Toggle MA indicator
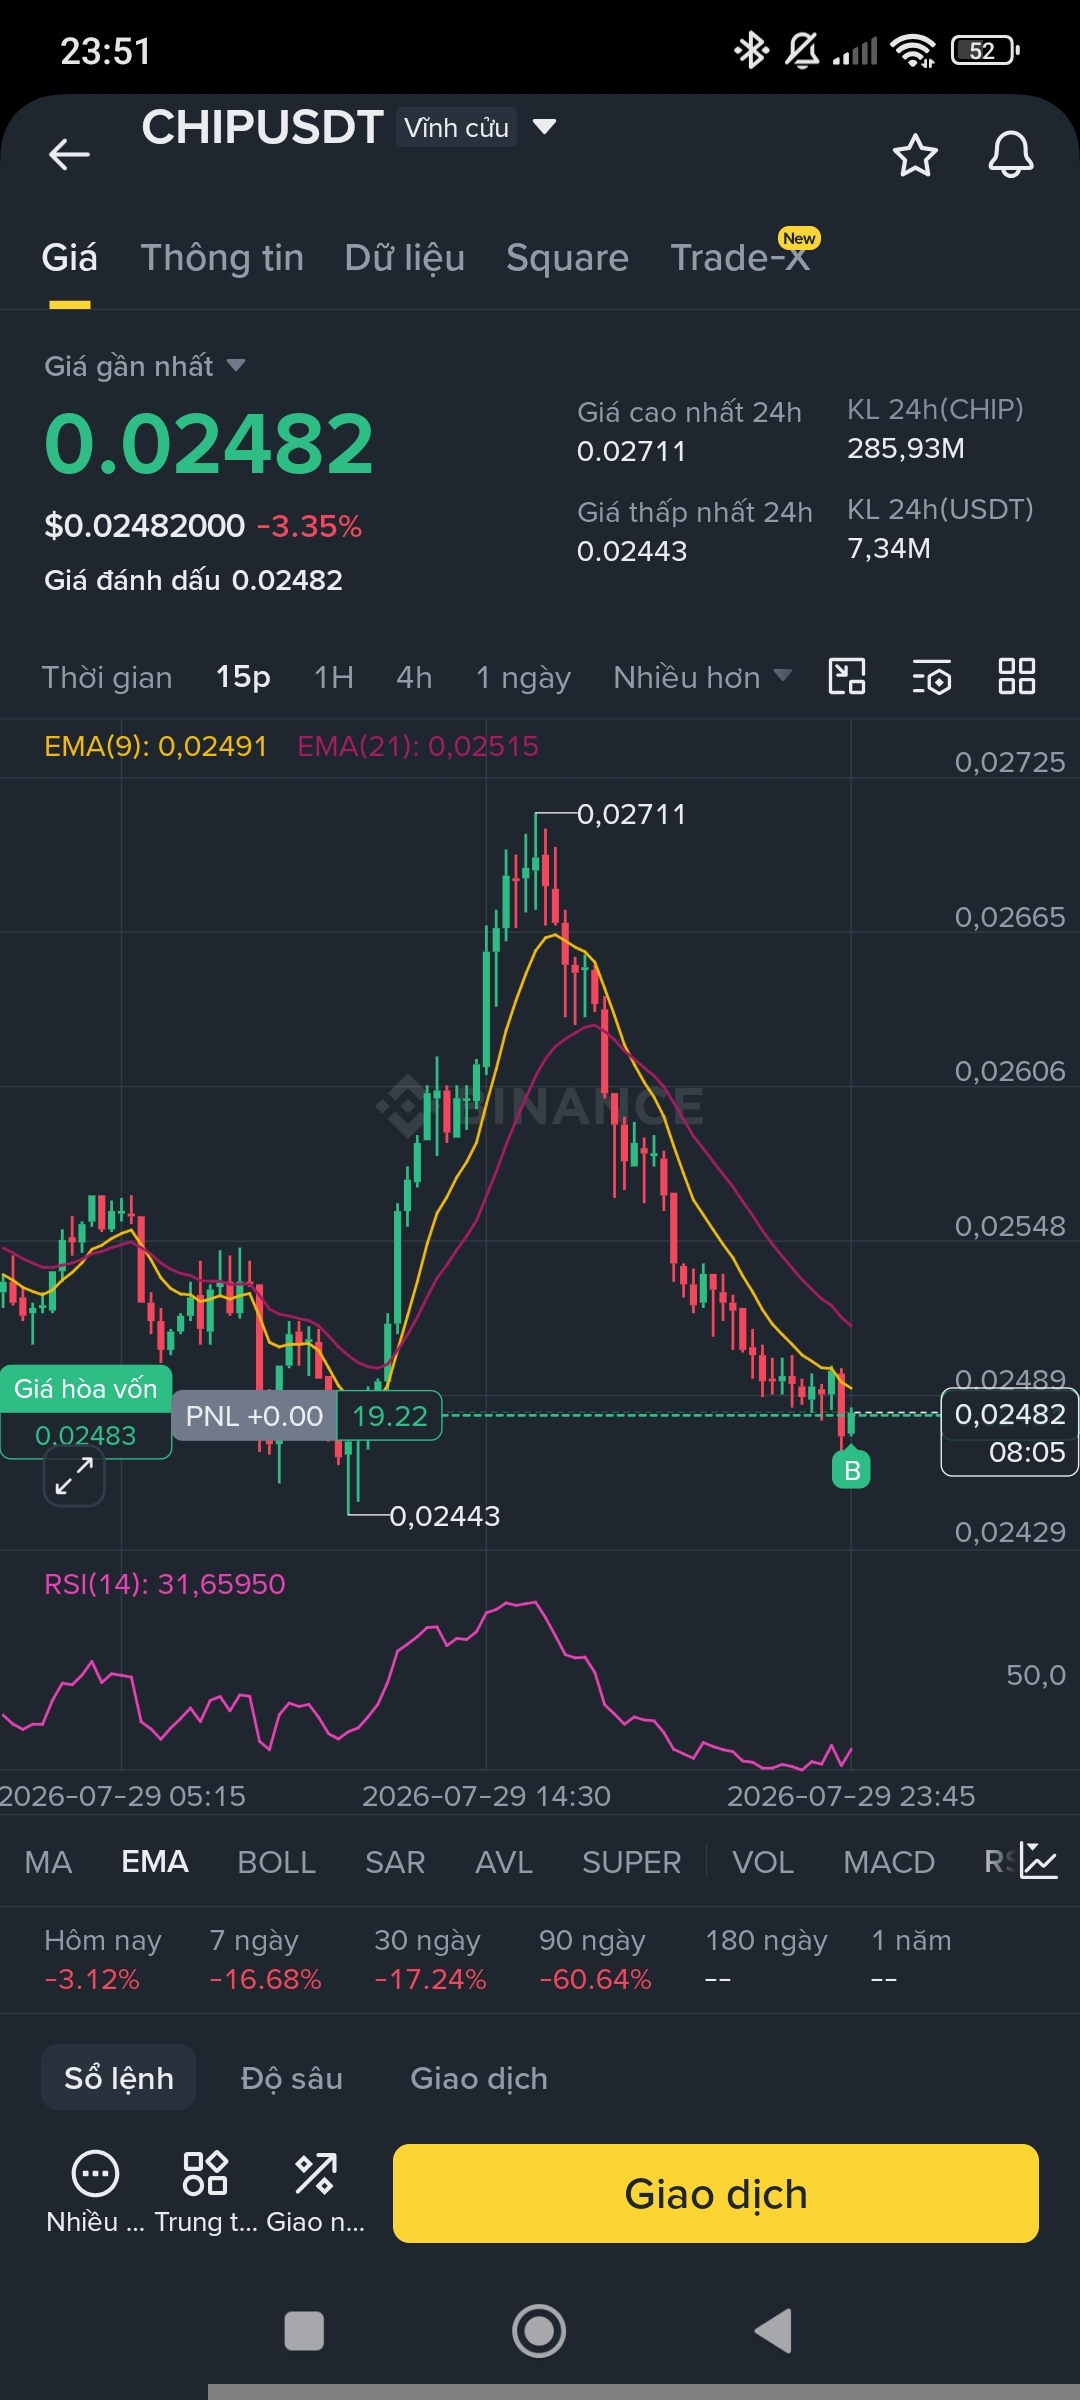The image size is (1080, 2400). coord(48,1862)
